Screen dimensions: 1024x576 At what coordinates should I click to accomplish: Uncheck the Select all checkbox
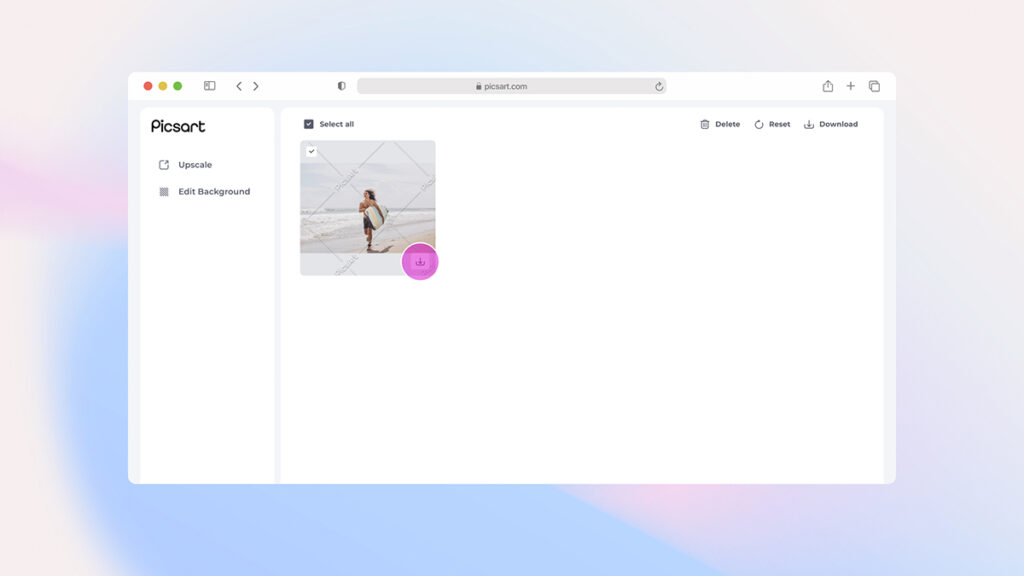(x=308, y=124)
